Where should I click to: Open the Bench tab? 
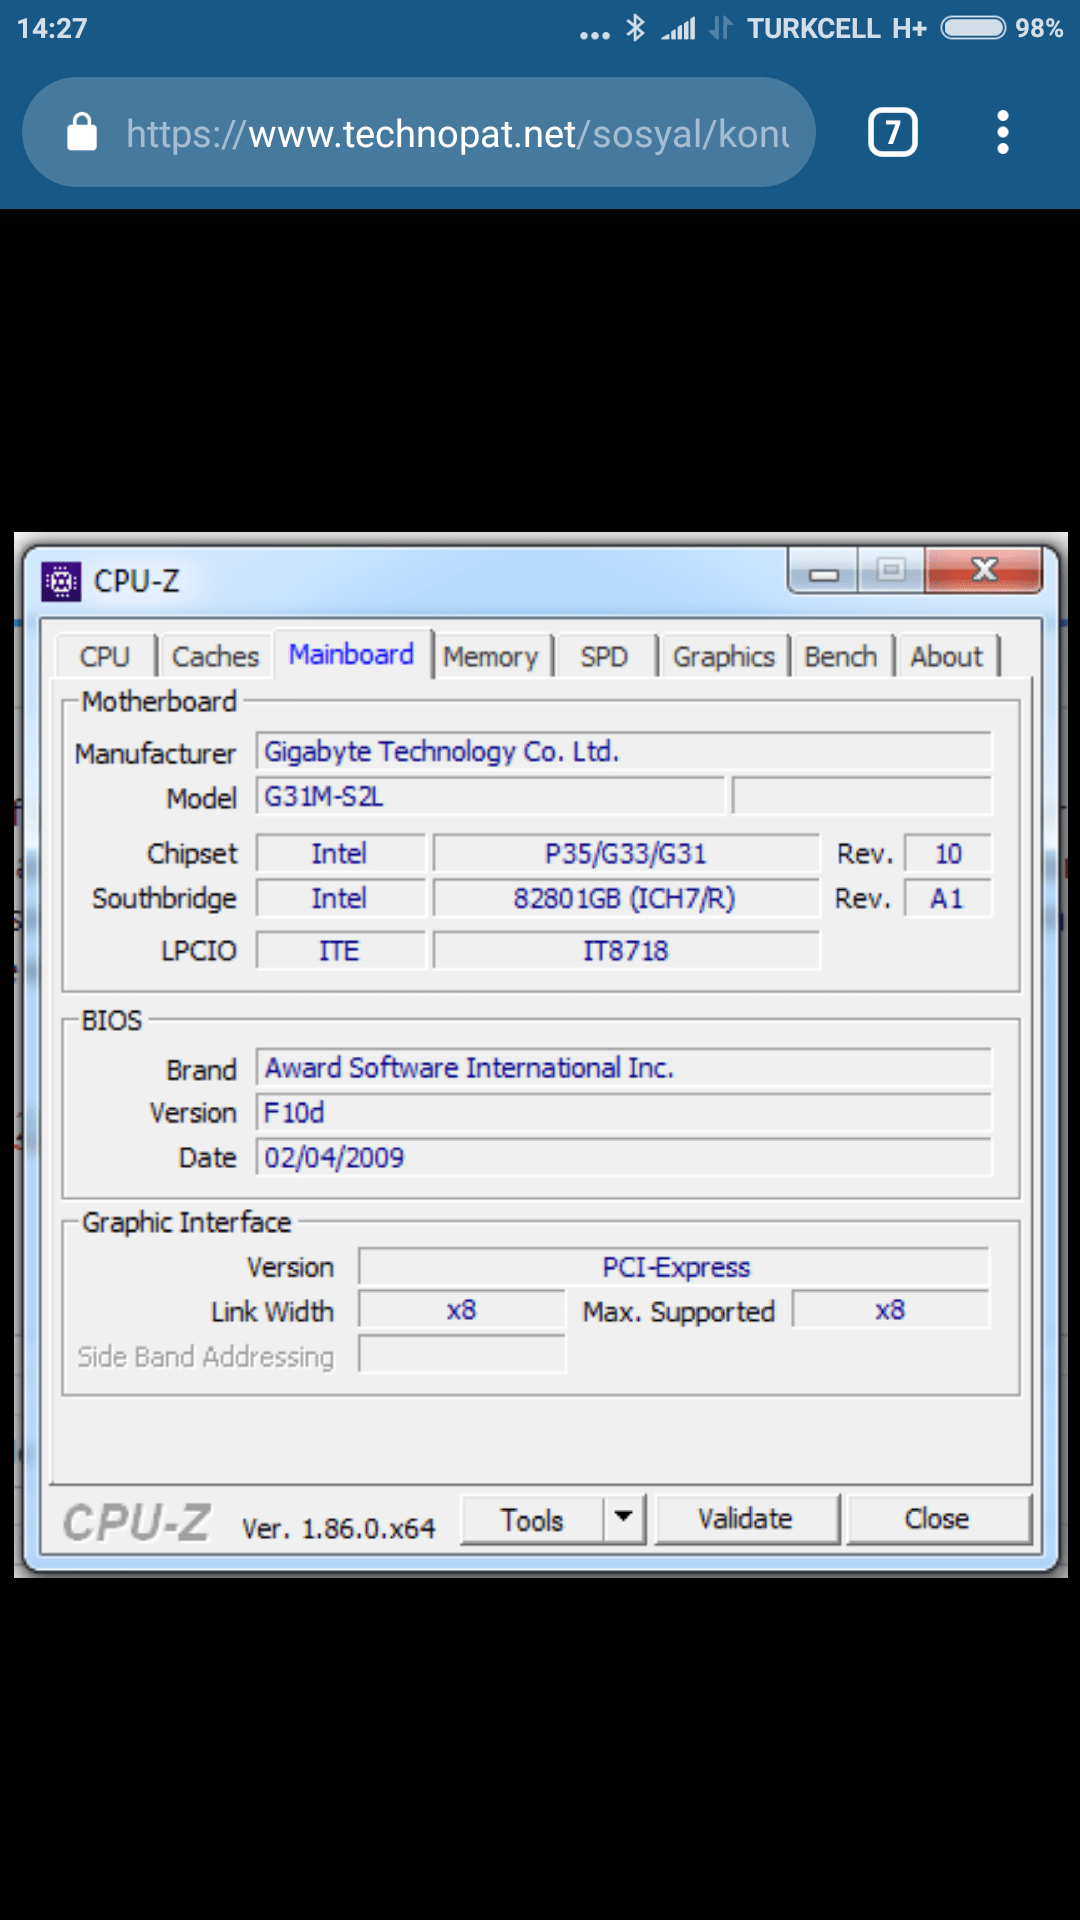[841, 657]
